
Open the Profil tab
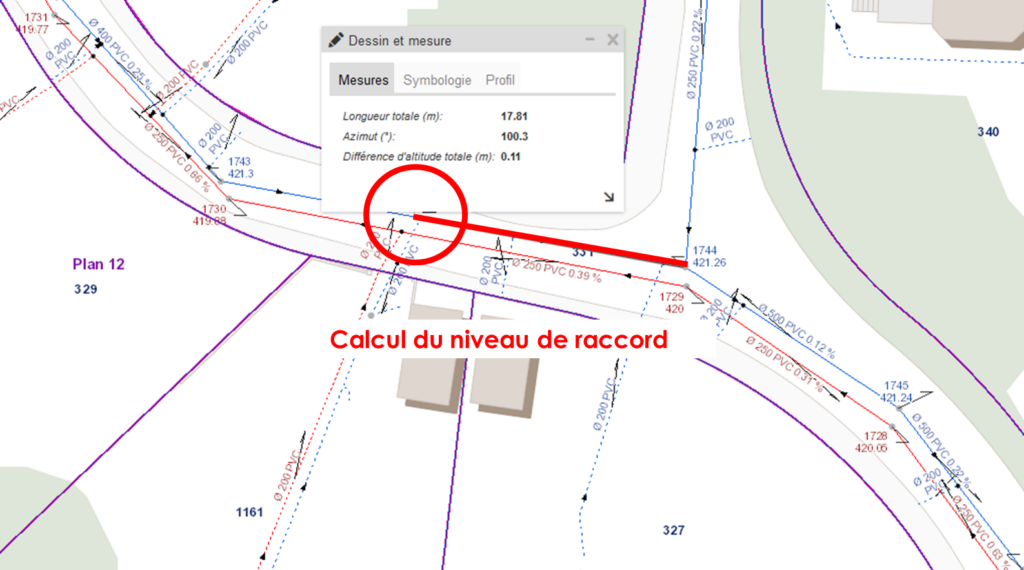coord(500,80)
